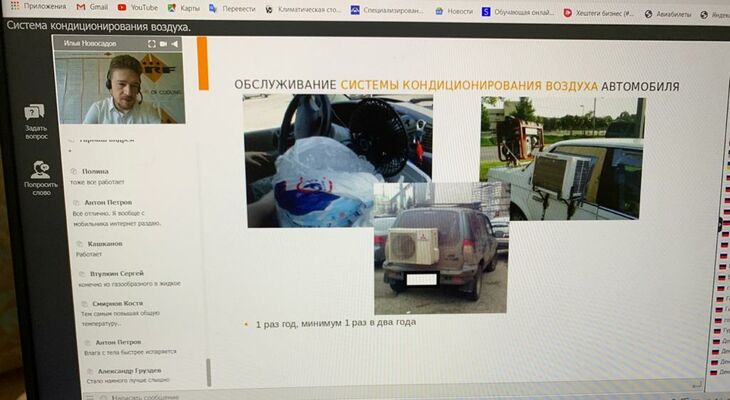This screenshot has height=400, width=730.
Task: Click the chat panel scrollbar handle
Action: [x=209, y=373]
